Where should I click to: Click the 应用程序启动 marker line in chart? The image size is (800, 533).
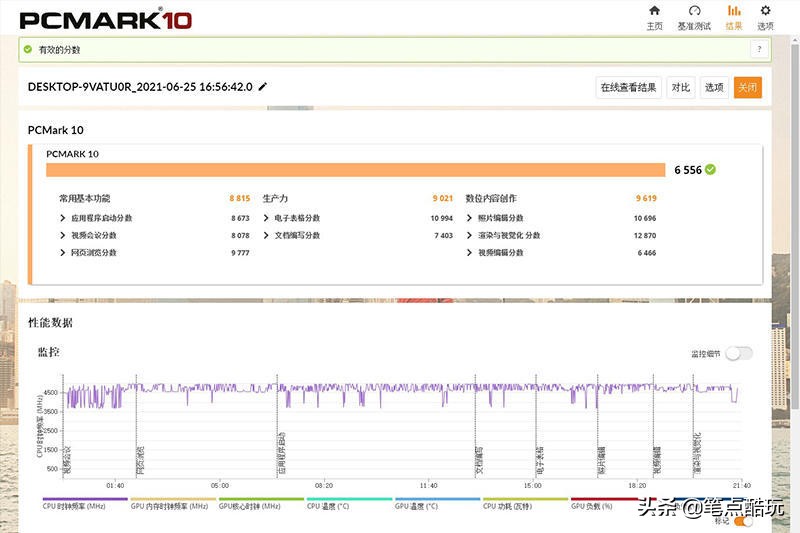[x=277, y=426]
